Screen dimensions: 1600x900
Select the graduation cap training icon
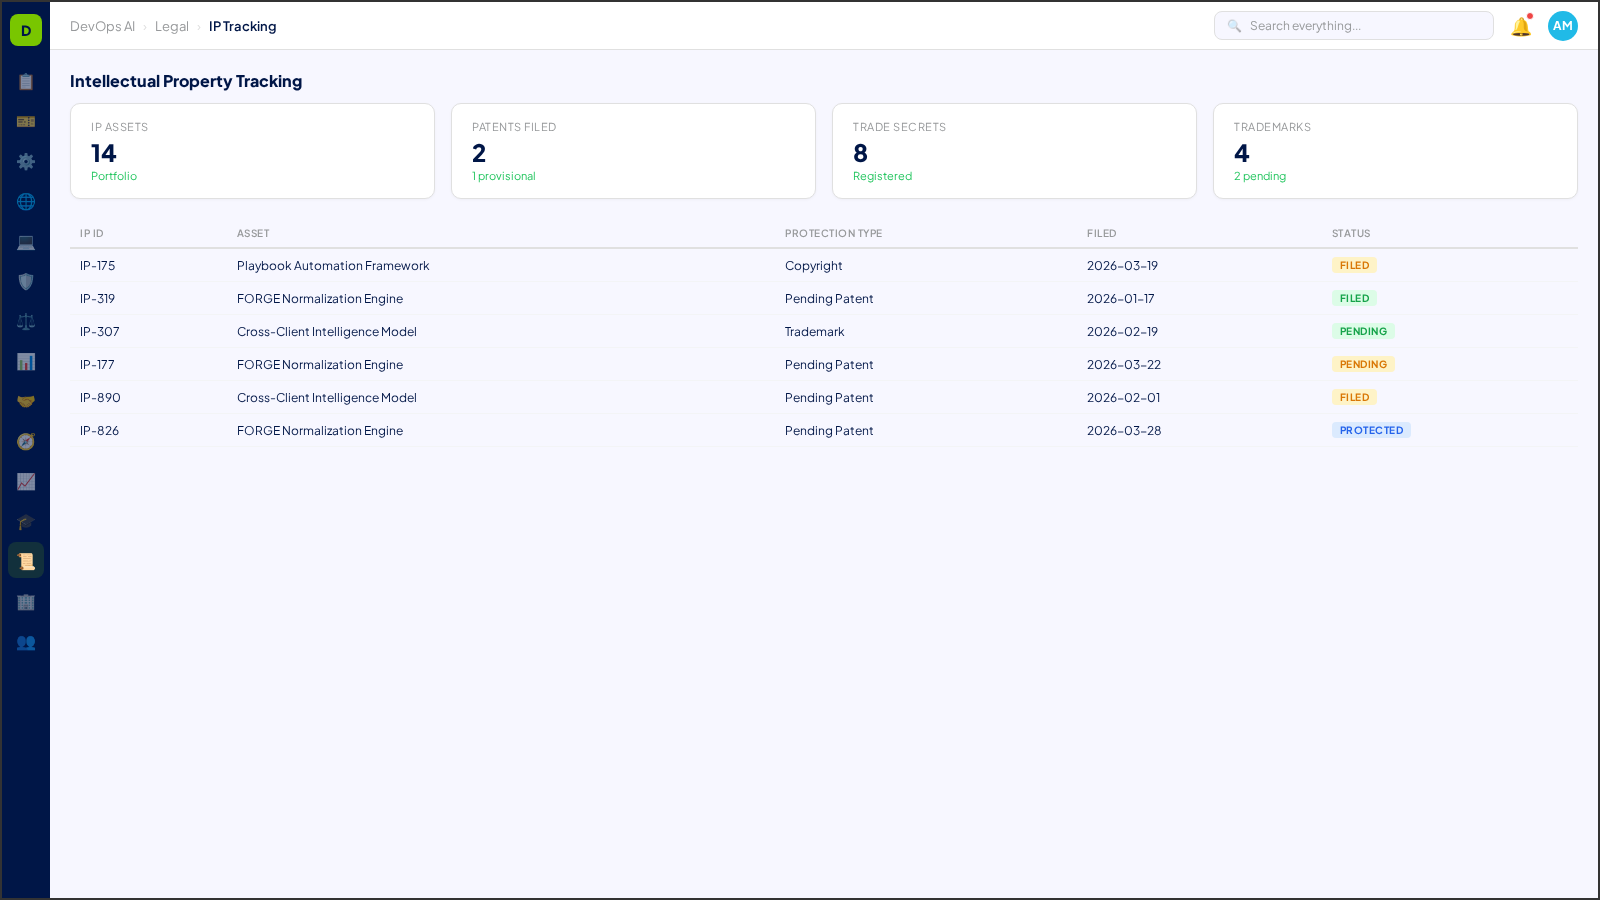26,522
